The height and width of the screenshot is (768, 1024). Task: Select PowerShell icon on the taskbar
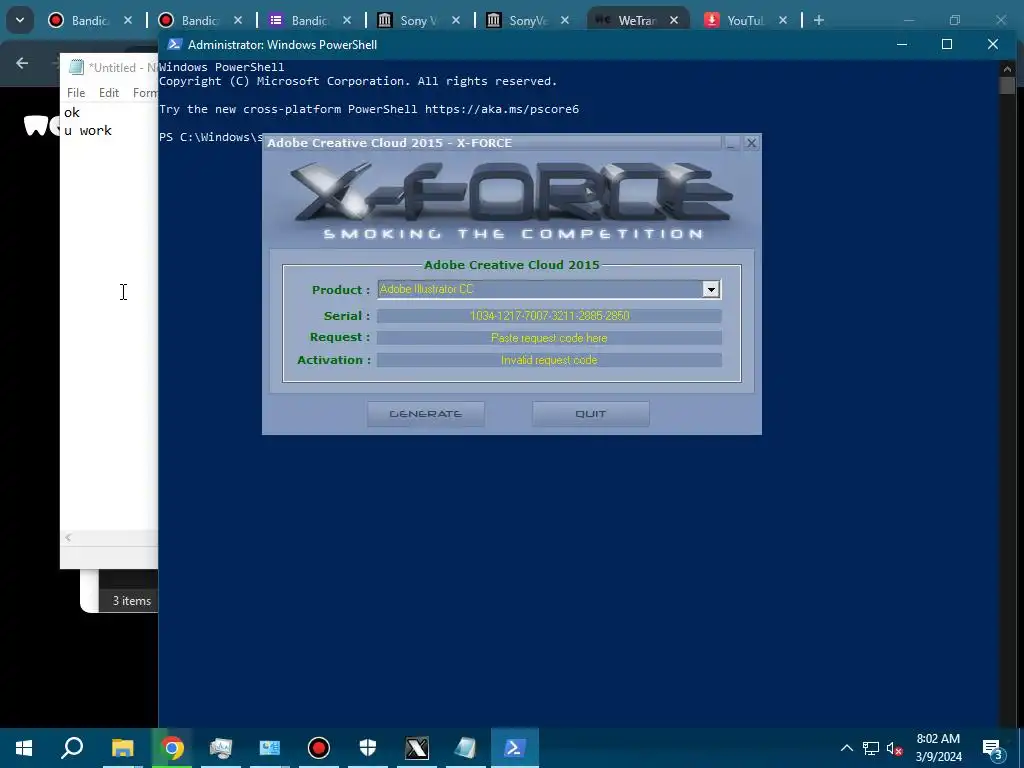tap(515, 748)
